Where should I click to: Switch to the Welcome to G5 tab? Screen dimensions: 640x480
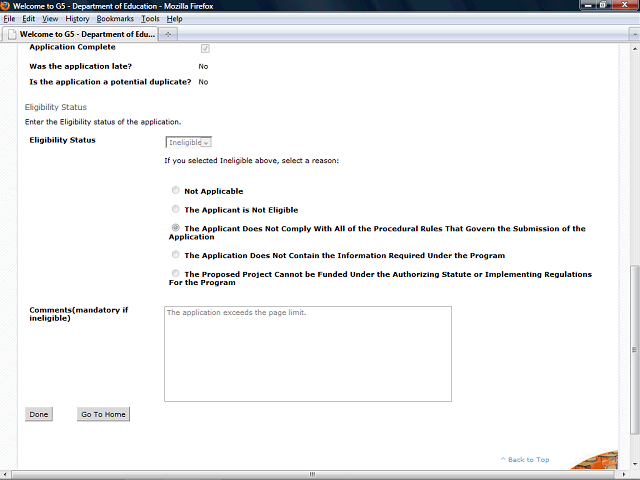(x=80, y=34)
